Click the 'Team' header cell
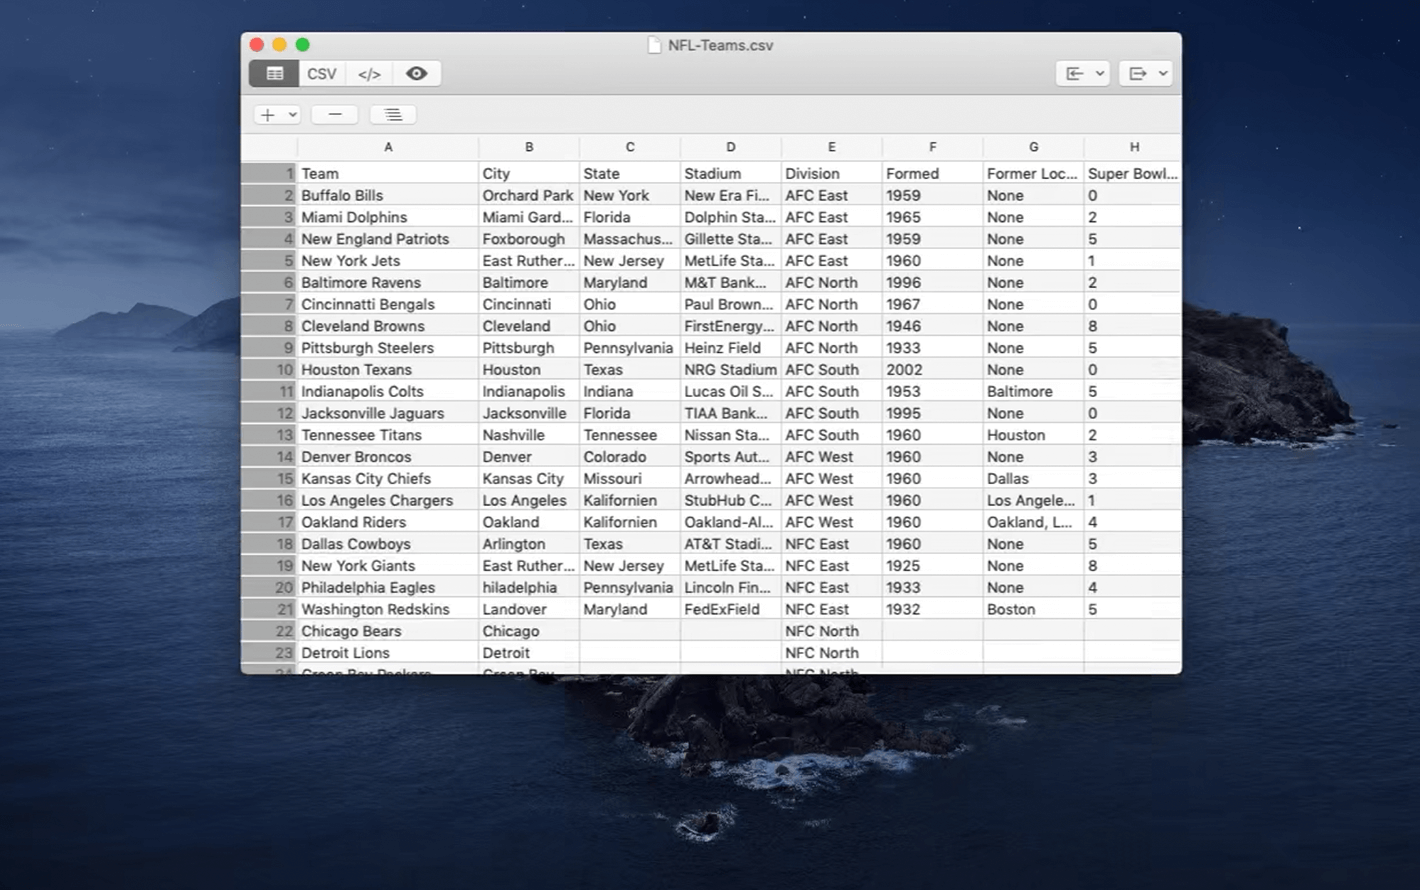The image size is (1420, 890). 388,173
